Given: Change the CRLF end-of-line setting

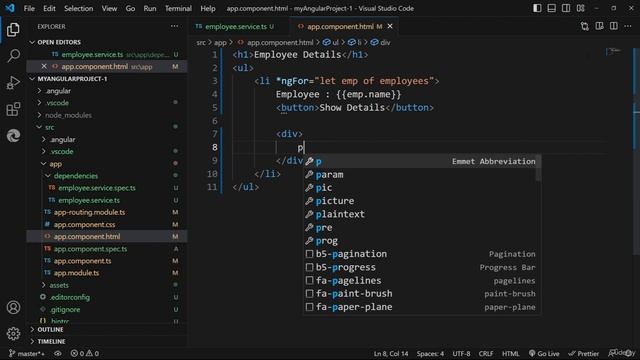Looking at the screenshot, I should pyautogui.click(x=486, y=353).
